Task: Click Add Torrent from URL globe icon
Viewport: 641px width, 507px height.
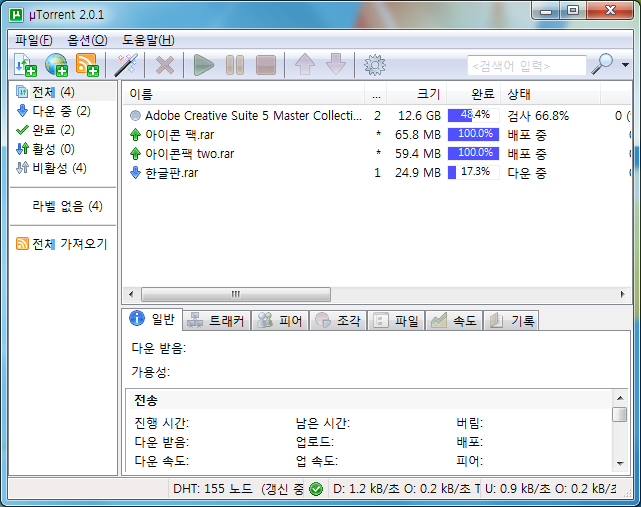Action: click(x=56, y=65)
